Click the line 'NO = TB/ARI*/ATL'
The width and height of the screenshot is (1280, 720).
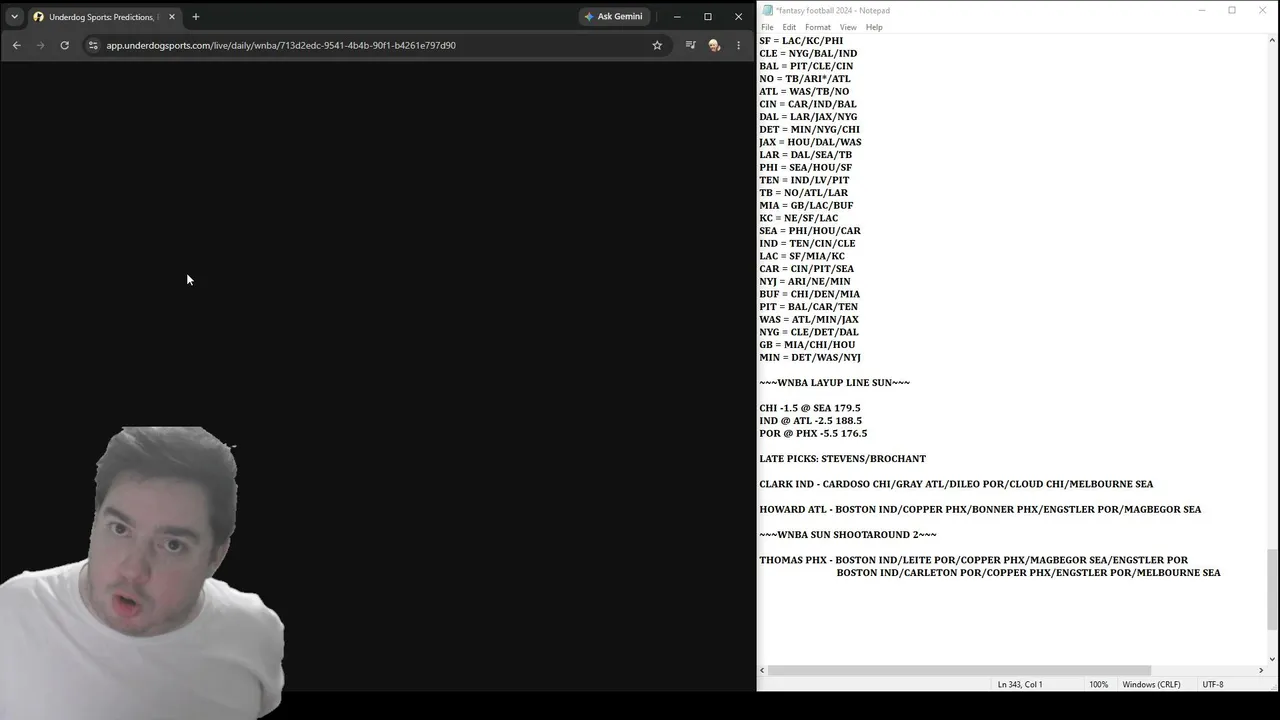click(x=805, y=79)
